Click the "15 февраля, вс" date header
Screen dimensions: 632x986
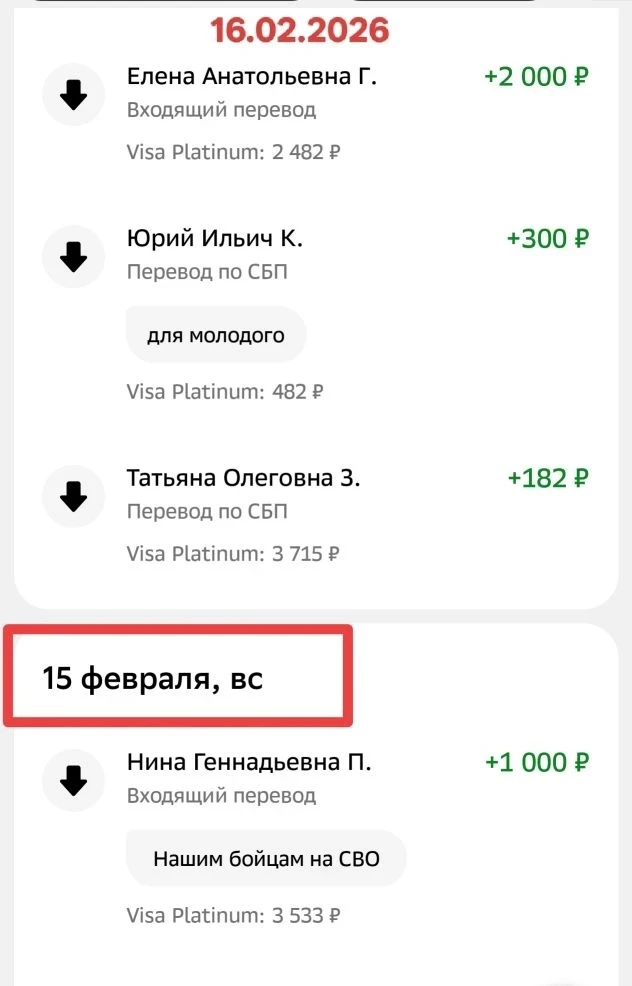152,679
